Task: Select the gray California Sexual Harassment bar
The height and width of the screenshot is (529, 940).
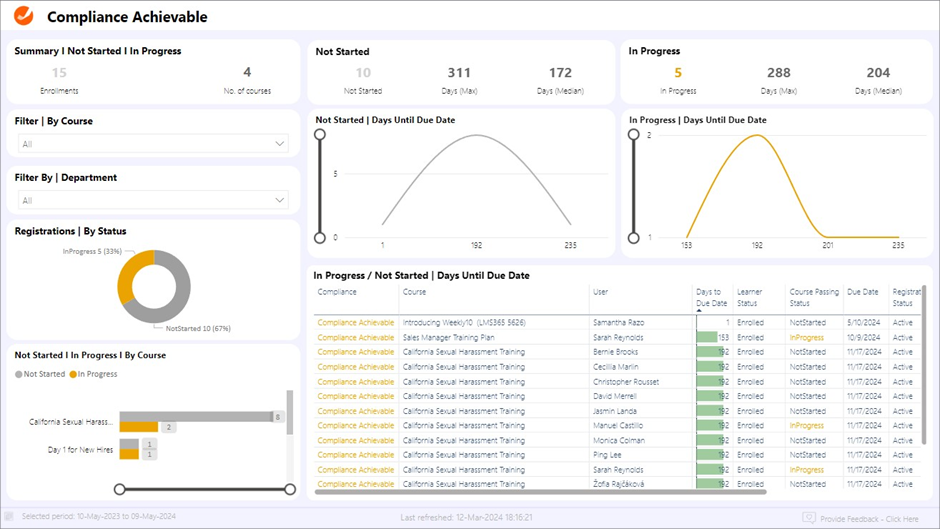Action: tap(200, 416)
